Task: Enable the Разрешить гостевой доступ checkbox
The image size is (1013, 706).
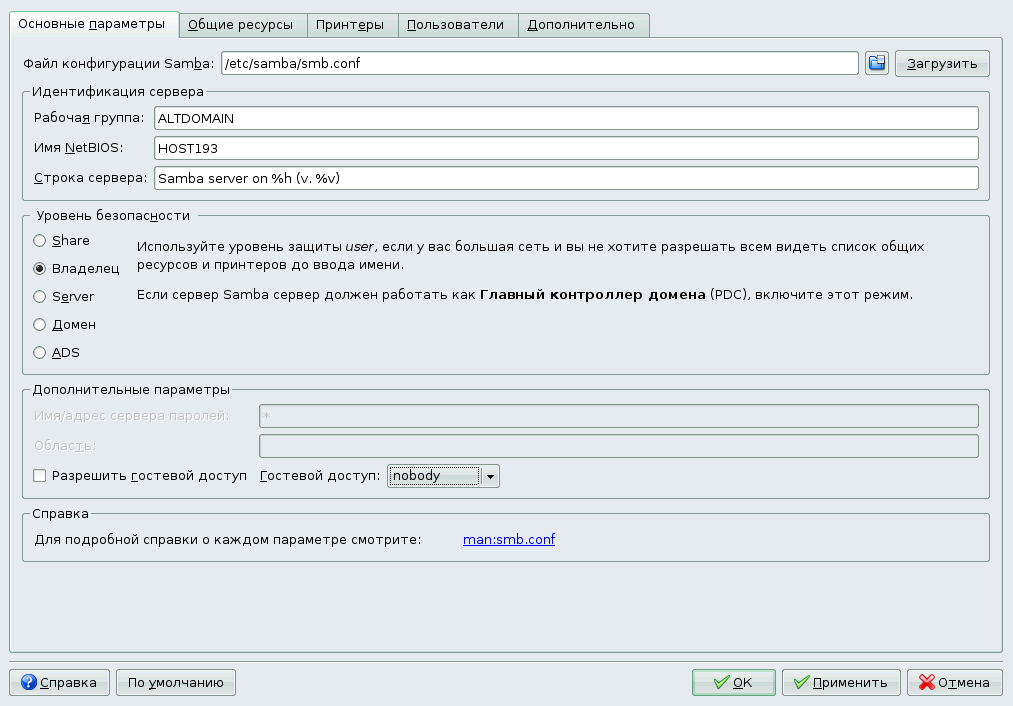Action: 39,475
